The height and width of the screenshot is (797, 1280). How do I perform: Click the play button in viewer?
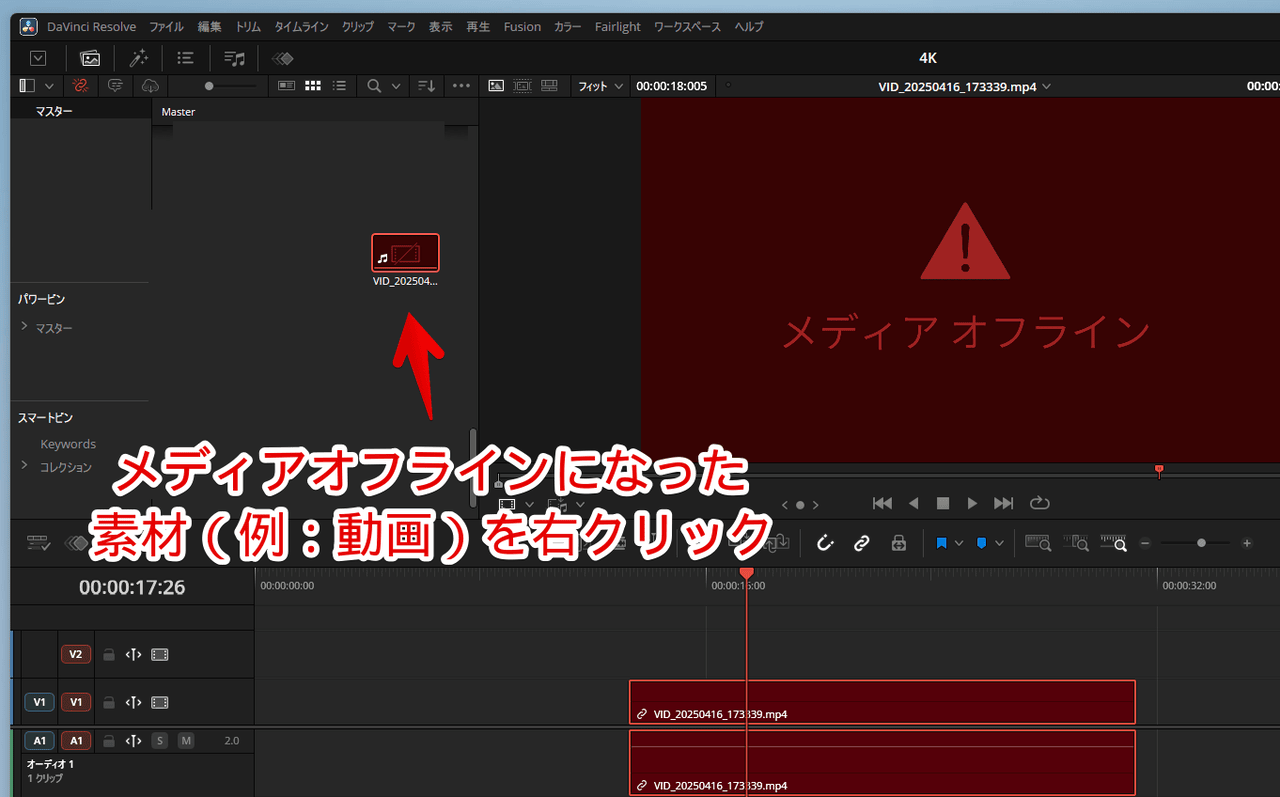point(972,503)
